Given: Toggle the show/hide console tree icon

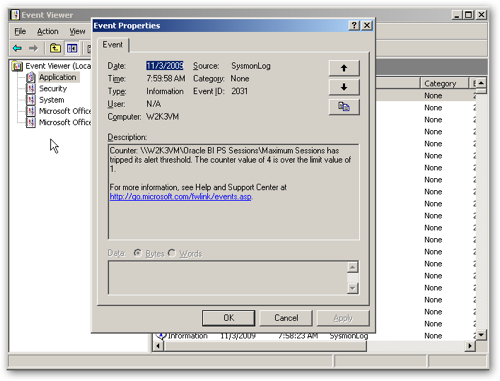Looking at the screenshot, I should (72, 48).
